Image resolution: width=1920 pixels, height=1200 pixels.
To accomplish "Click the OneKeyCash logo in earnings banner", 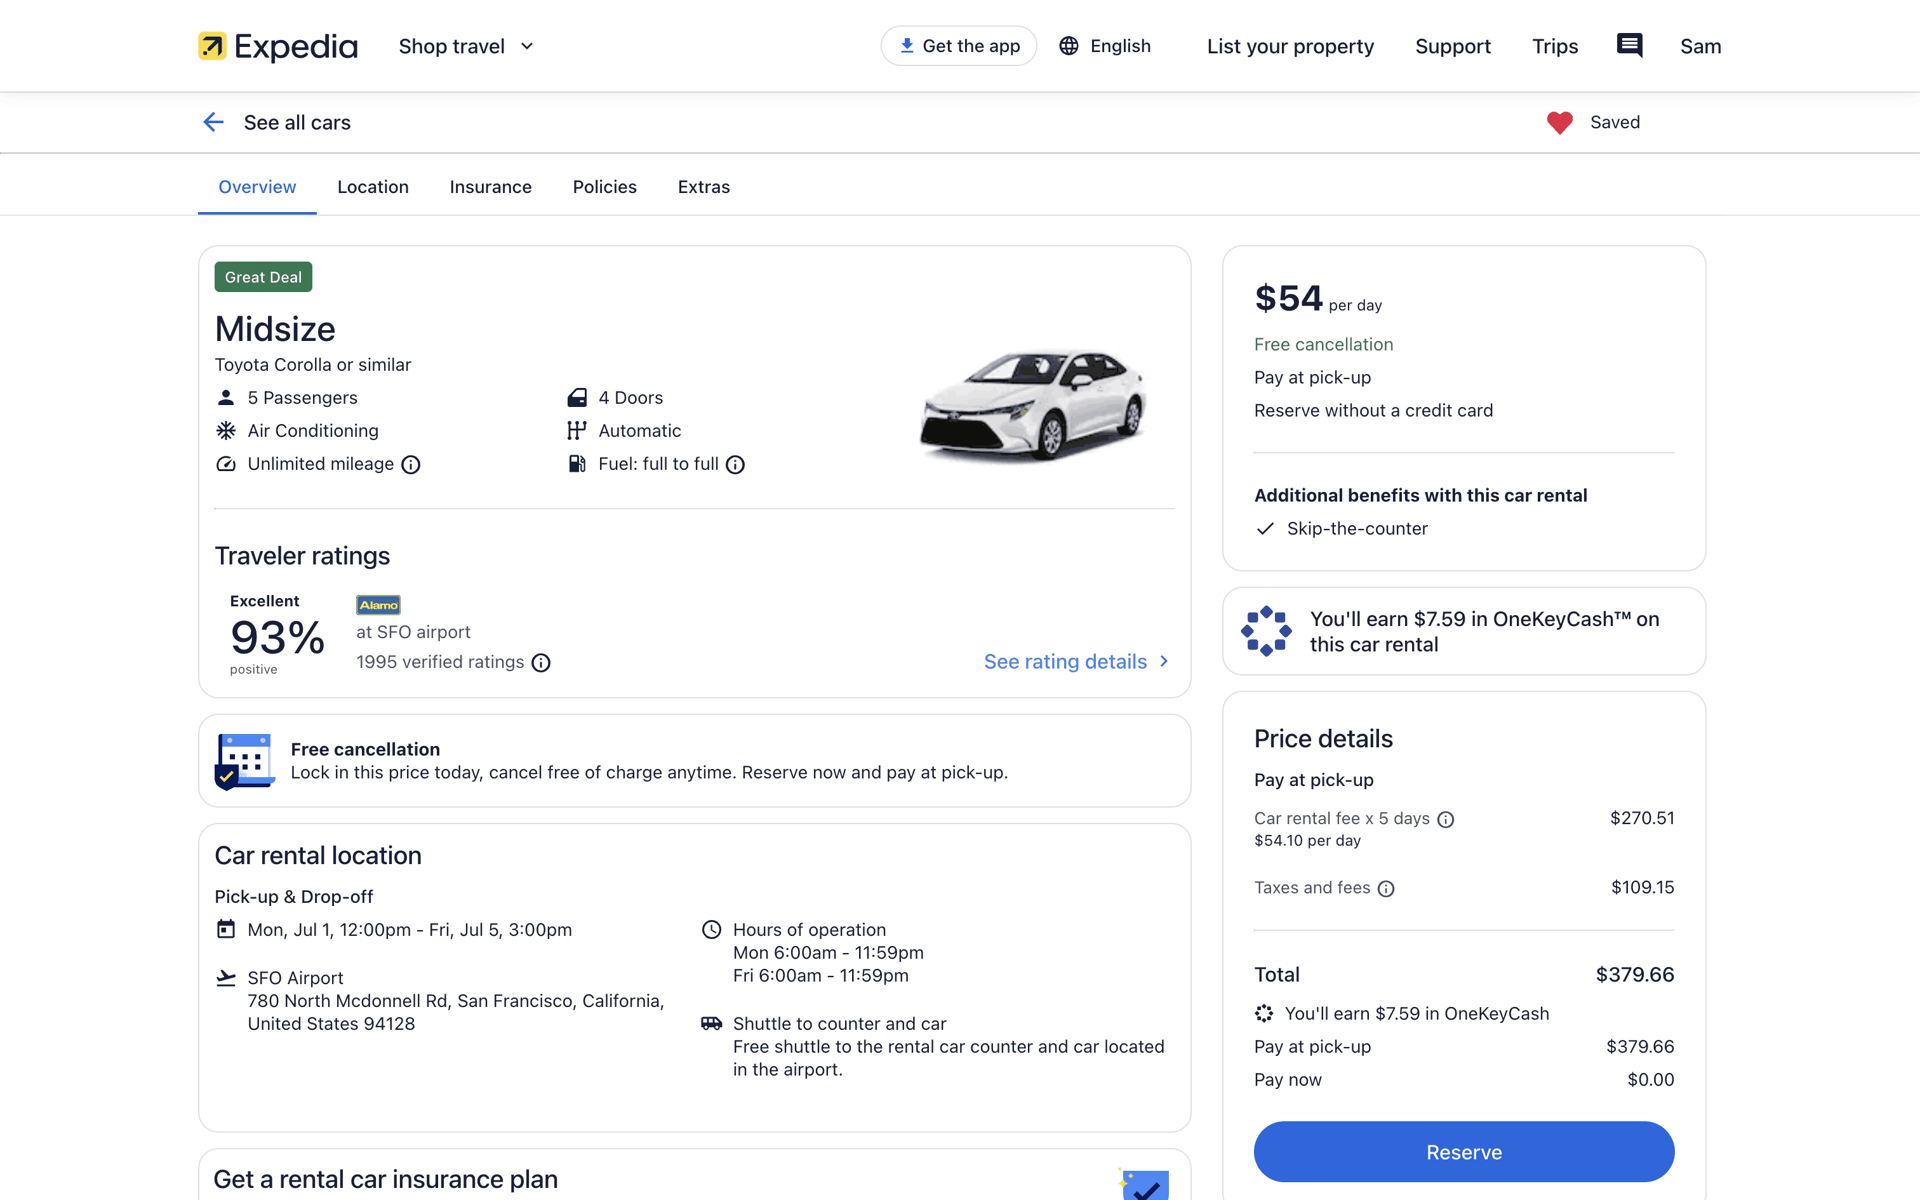I will click(x=1266, y=631).
